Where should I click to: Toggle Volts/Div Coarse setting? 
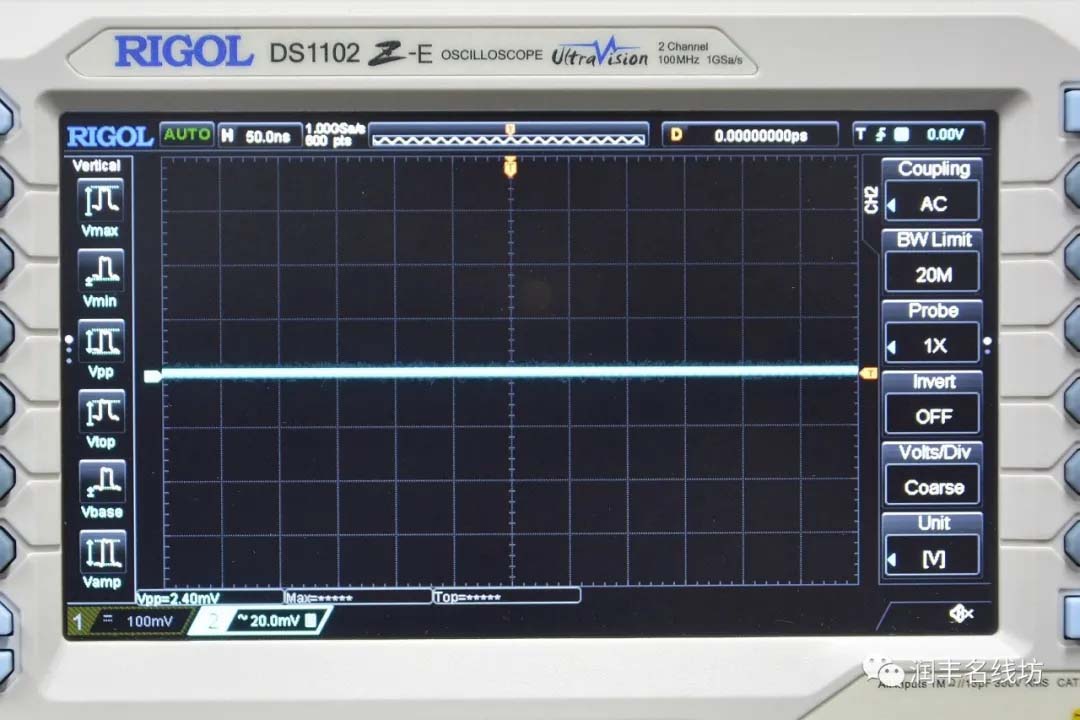[932, 487]
